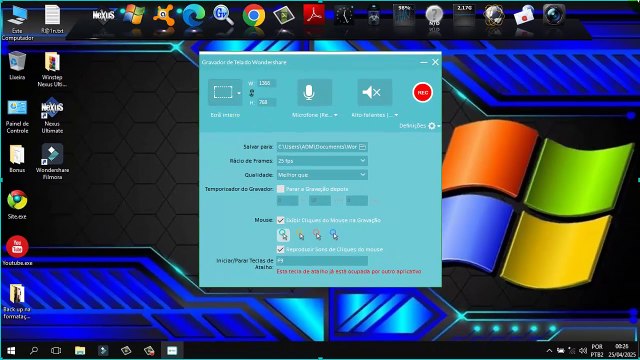Select the green mouse click color

pyautogui.click(x=283, y=234)
